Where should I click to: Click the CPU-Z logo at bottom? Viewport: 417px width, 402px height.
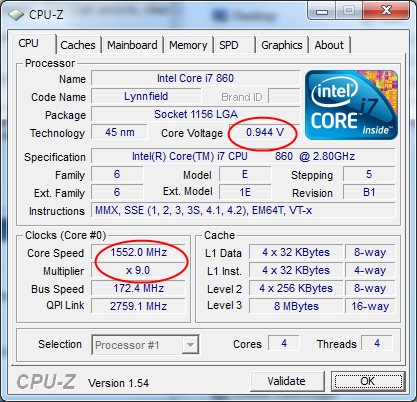(x=46, y=381)
